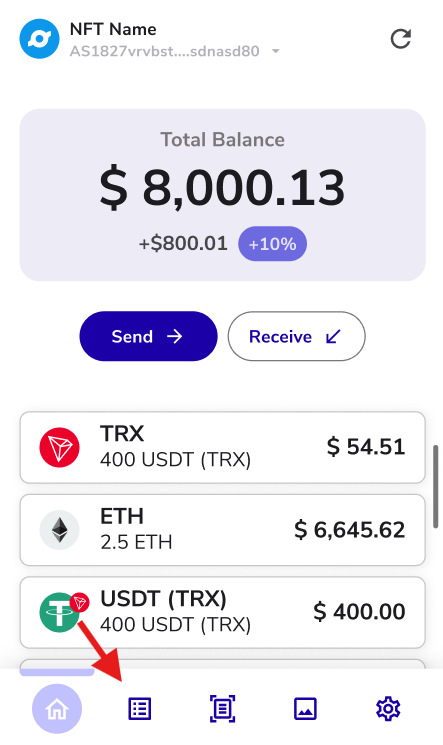Click the refresh icon at top right
The height and width of the screenshot is (745, 443).
(x=401, y=39)
